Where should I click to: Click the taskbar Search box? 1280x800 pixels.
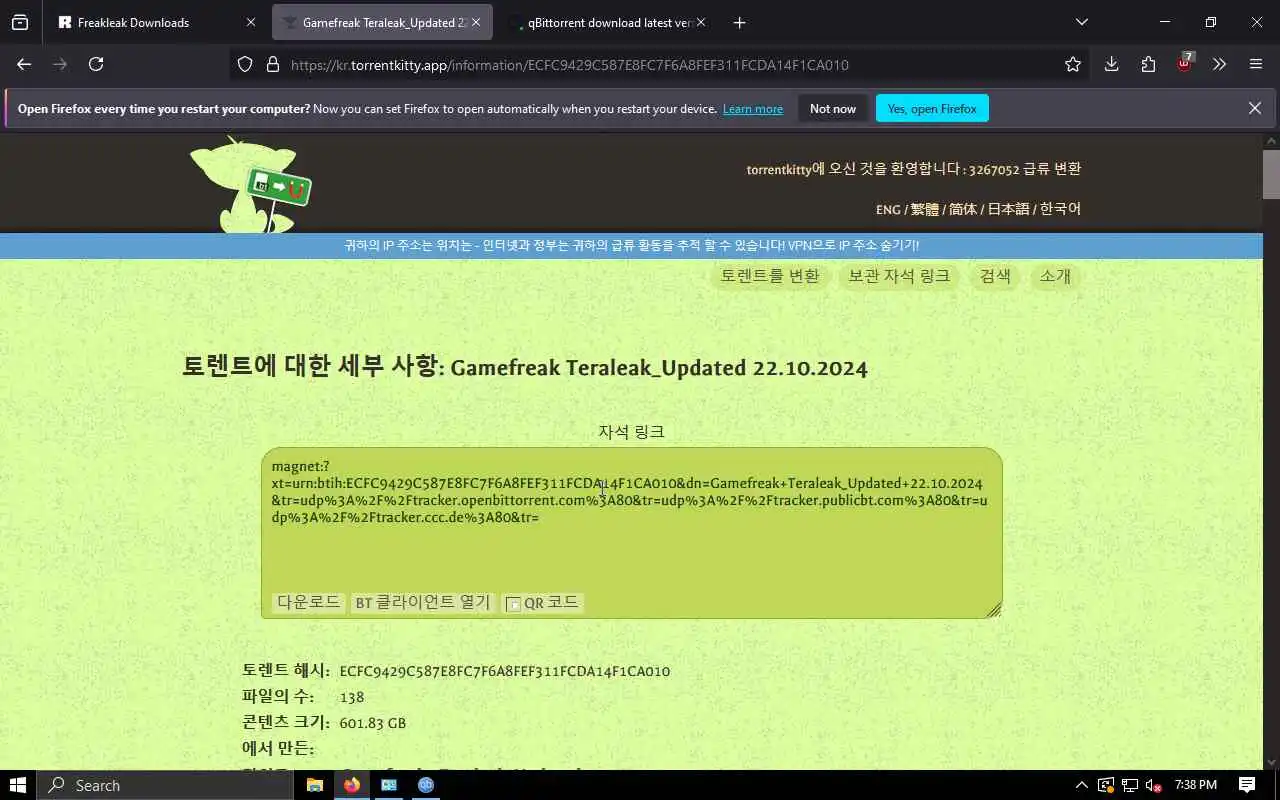click(x=165, y=785)
